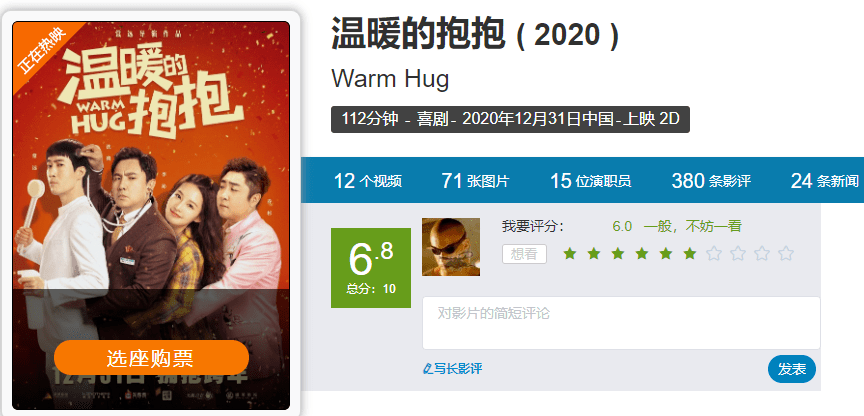Open the 380 条影评 reviews tab

(711, 181)
